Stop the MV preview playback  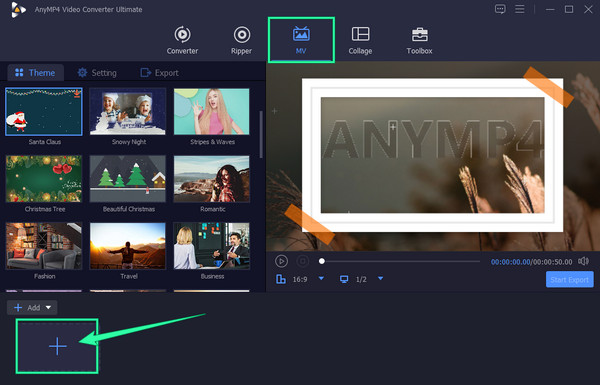(303, 261)
